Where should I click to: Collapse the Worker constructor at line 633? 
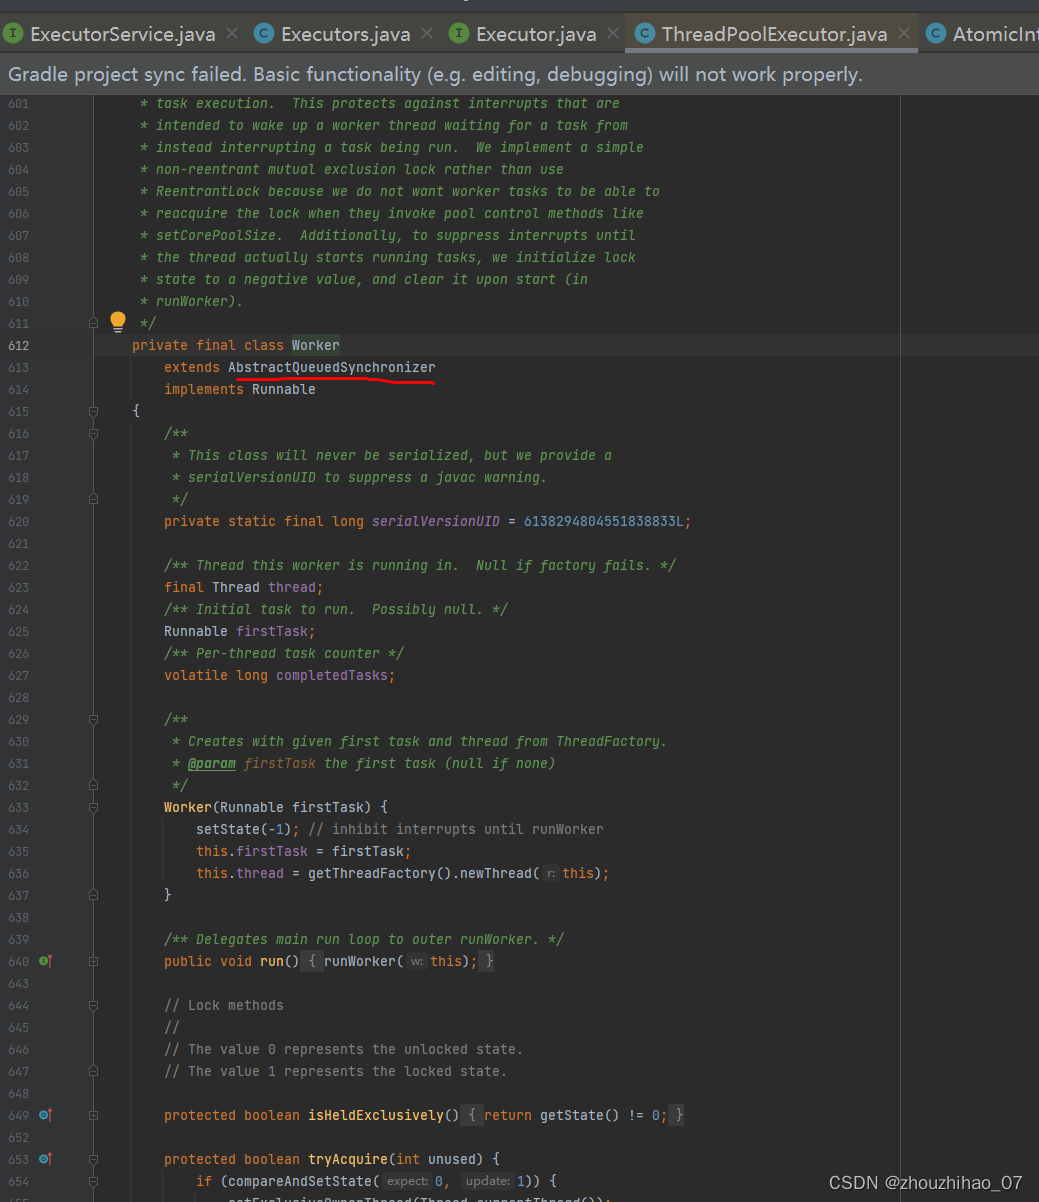[x=93, y=807]
